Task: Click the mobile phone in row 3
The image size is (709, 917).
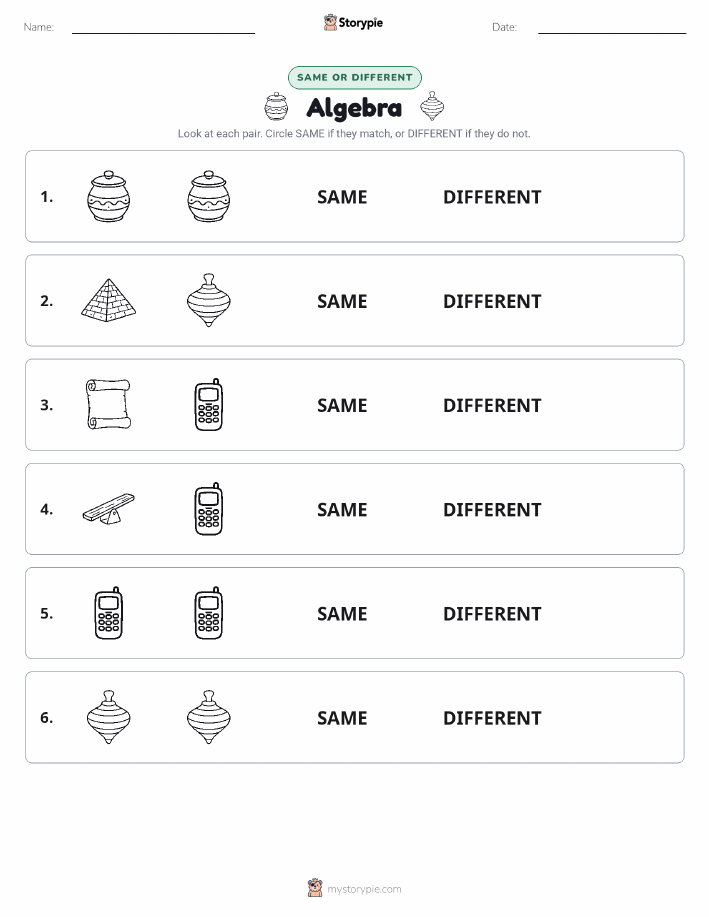Action: [209, 405]
